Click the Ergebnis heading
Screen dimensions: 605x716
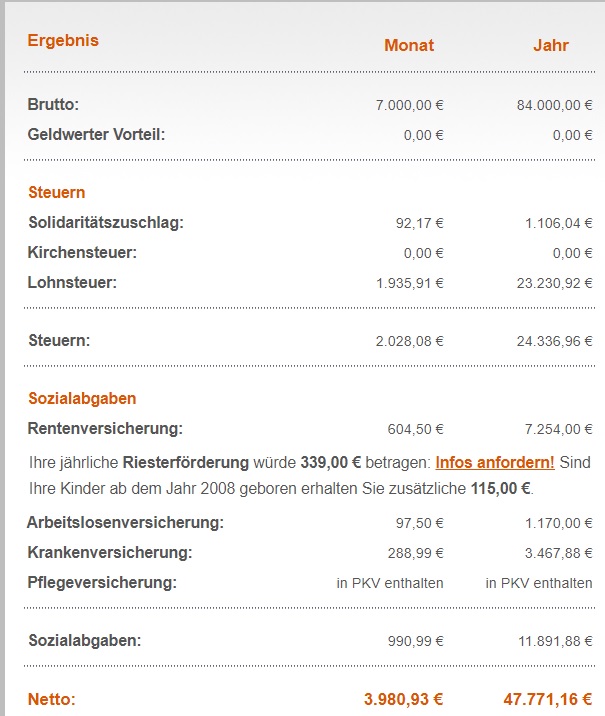tap(63, 41)
